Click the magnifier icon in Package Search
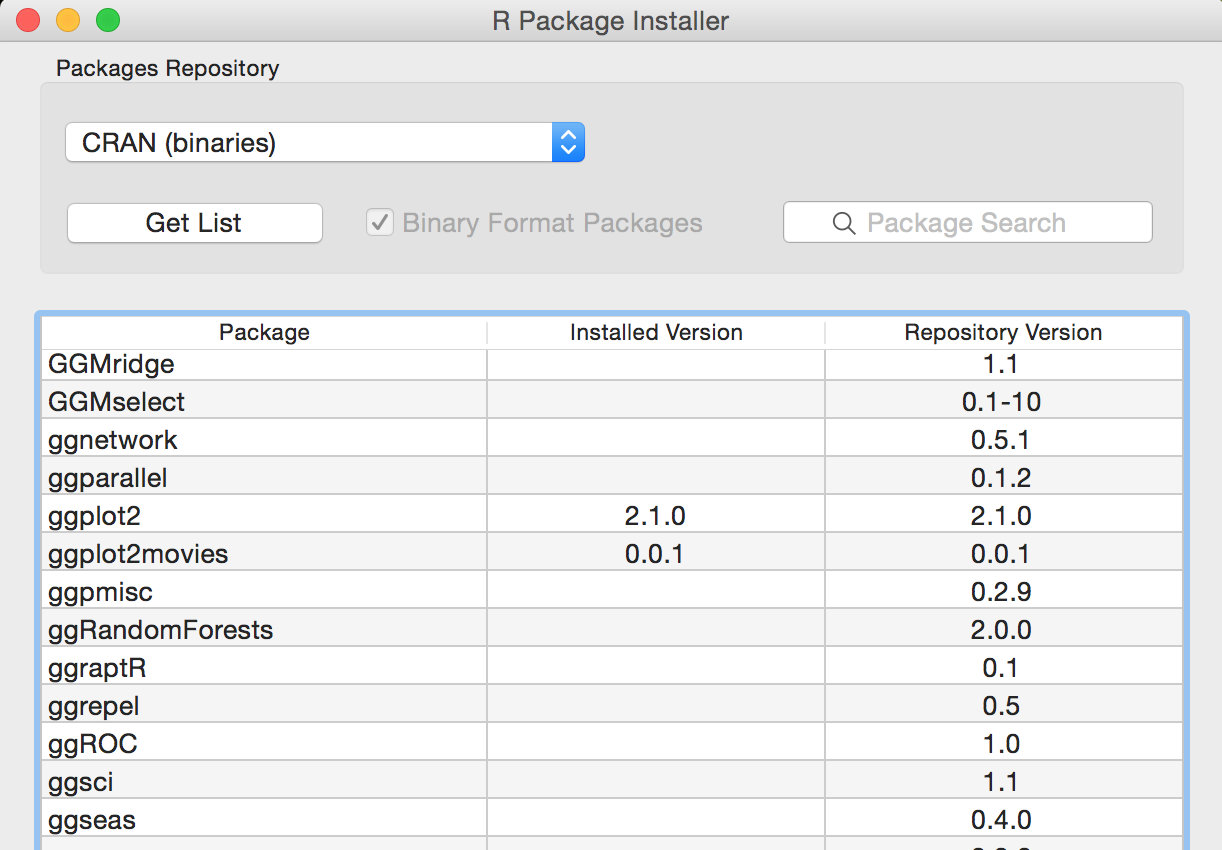Image resolution: width=1222 pixels, height=850 pixels. click(844, 223)
